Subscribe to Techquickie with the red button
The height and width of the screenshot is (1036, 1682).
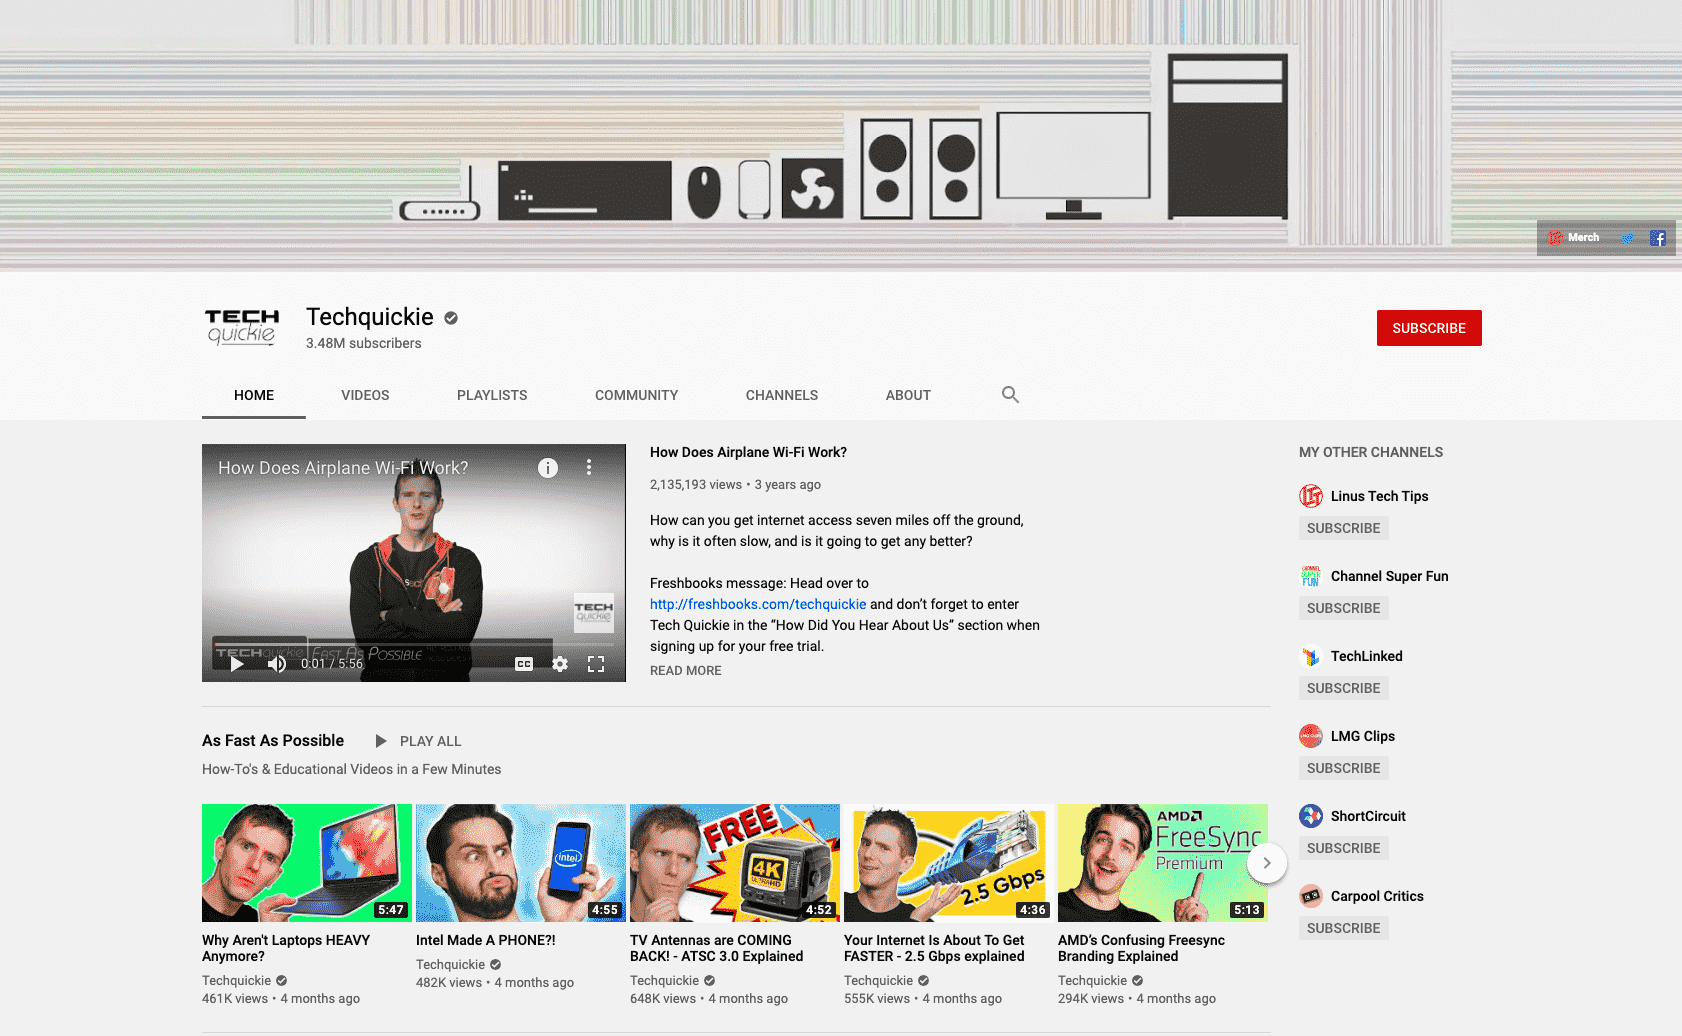click(x=1429, y=328)
